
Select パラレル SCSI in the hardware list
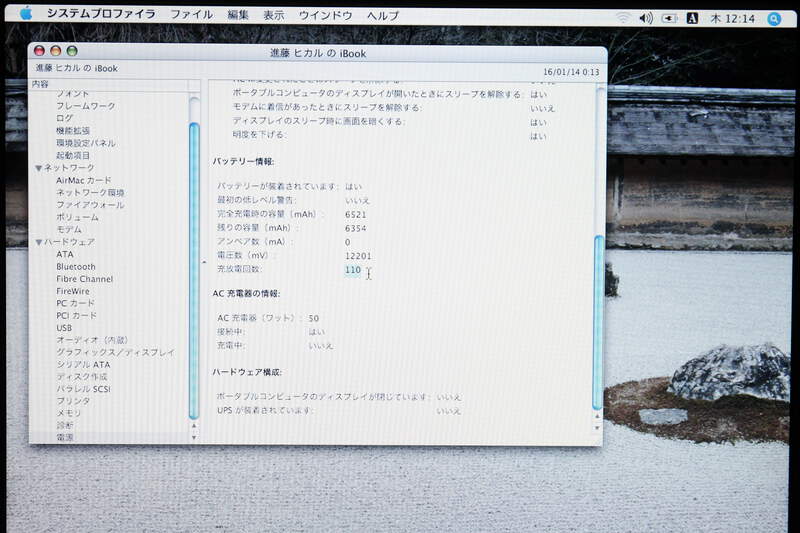(83, 389)
